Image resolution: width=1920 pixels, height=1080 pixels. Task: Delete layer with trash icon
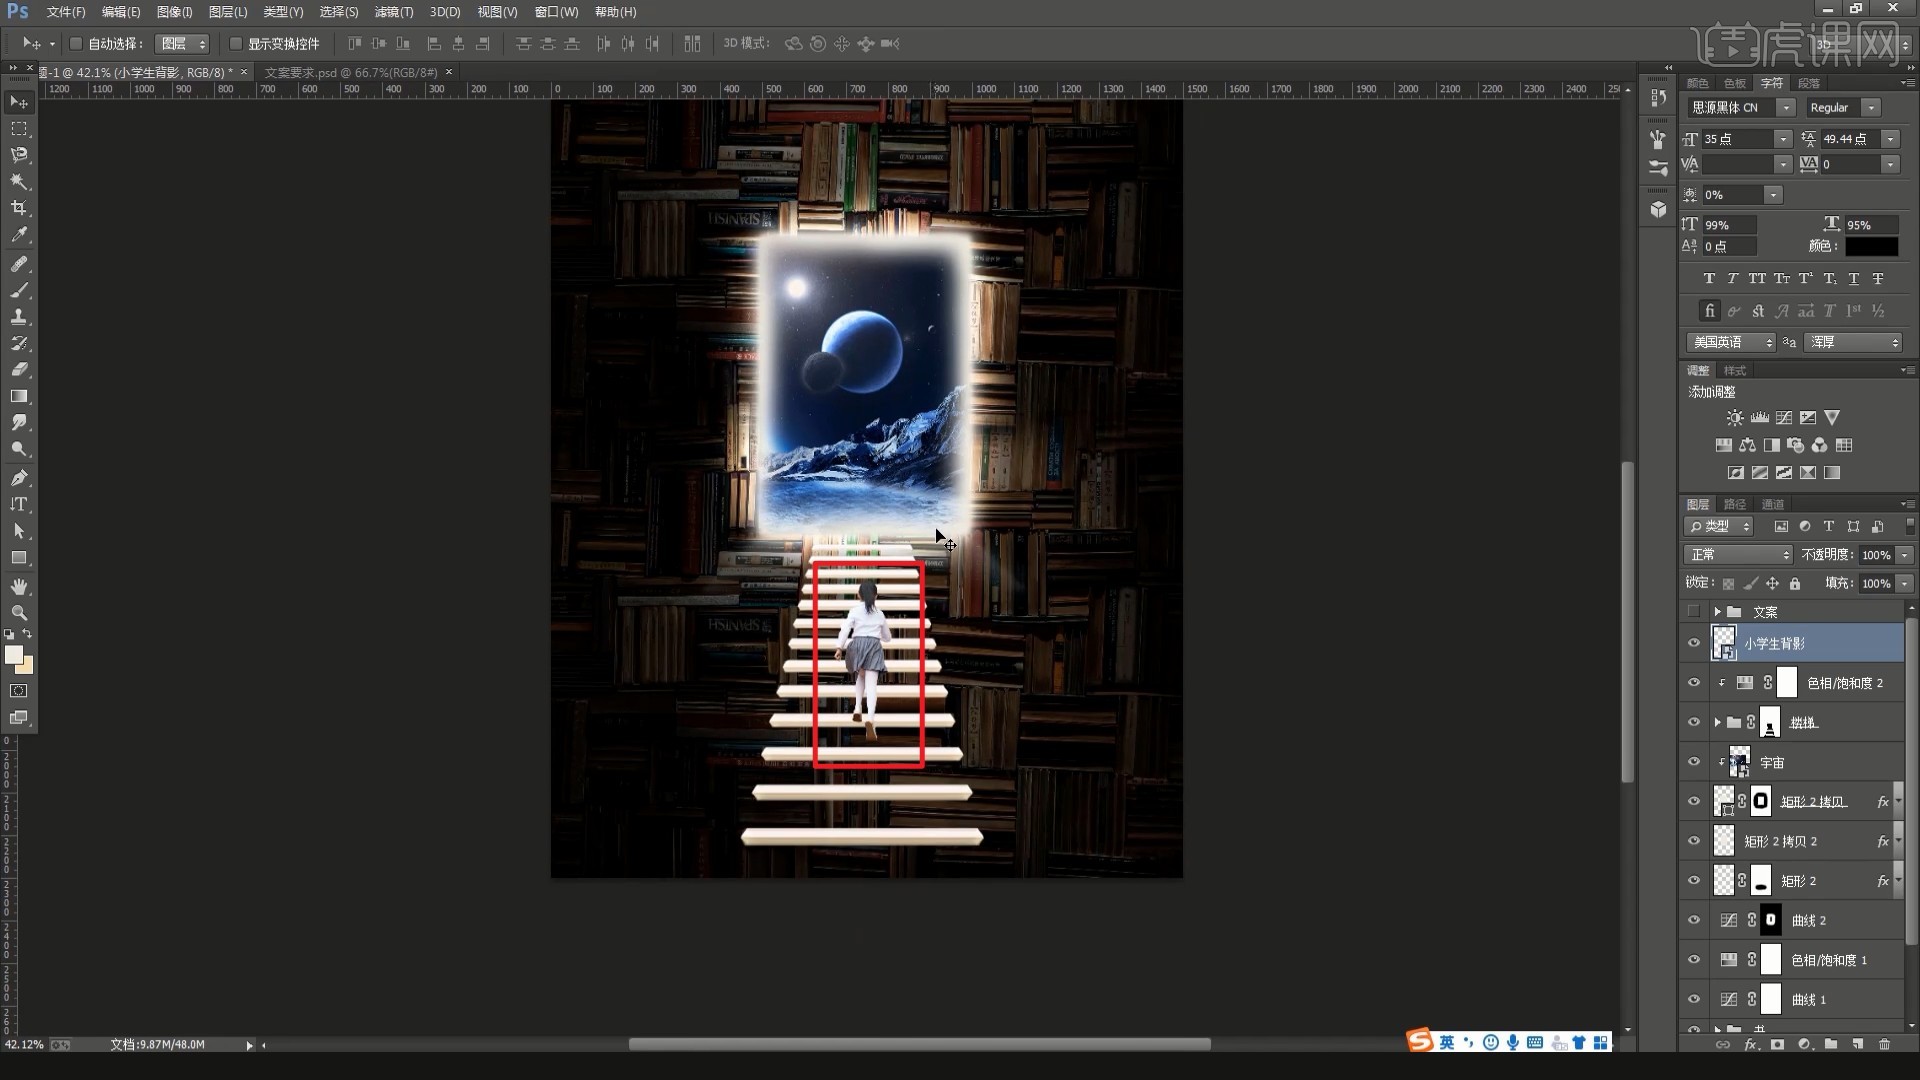pos(1884,1044)
